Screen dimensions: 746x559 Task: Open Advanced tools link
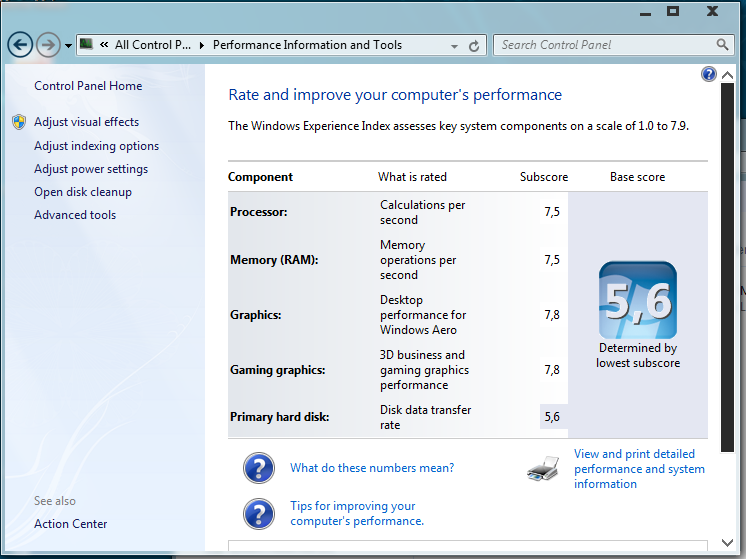click(75, 215)
